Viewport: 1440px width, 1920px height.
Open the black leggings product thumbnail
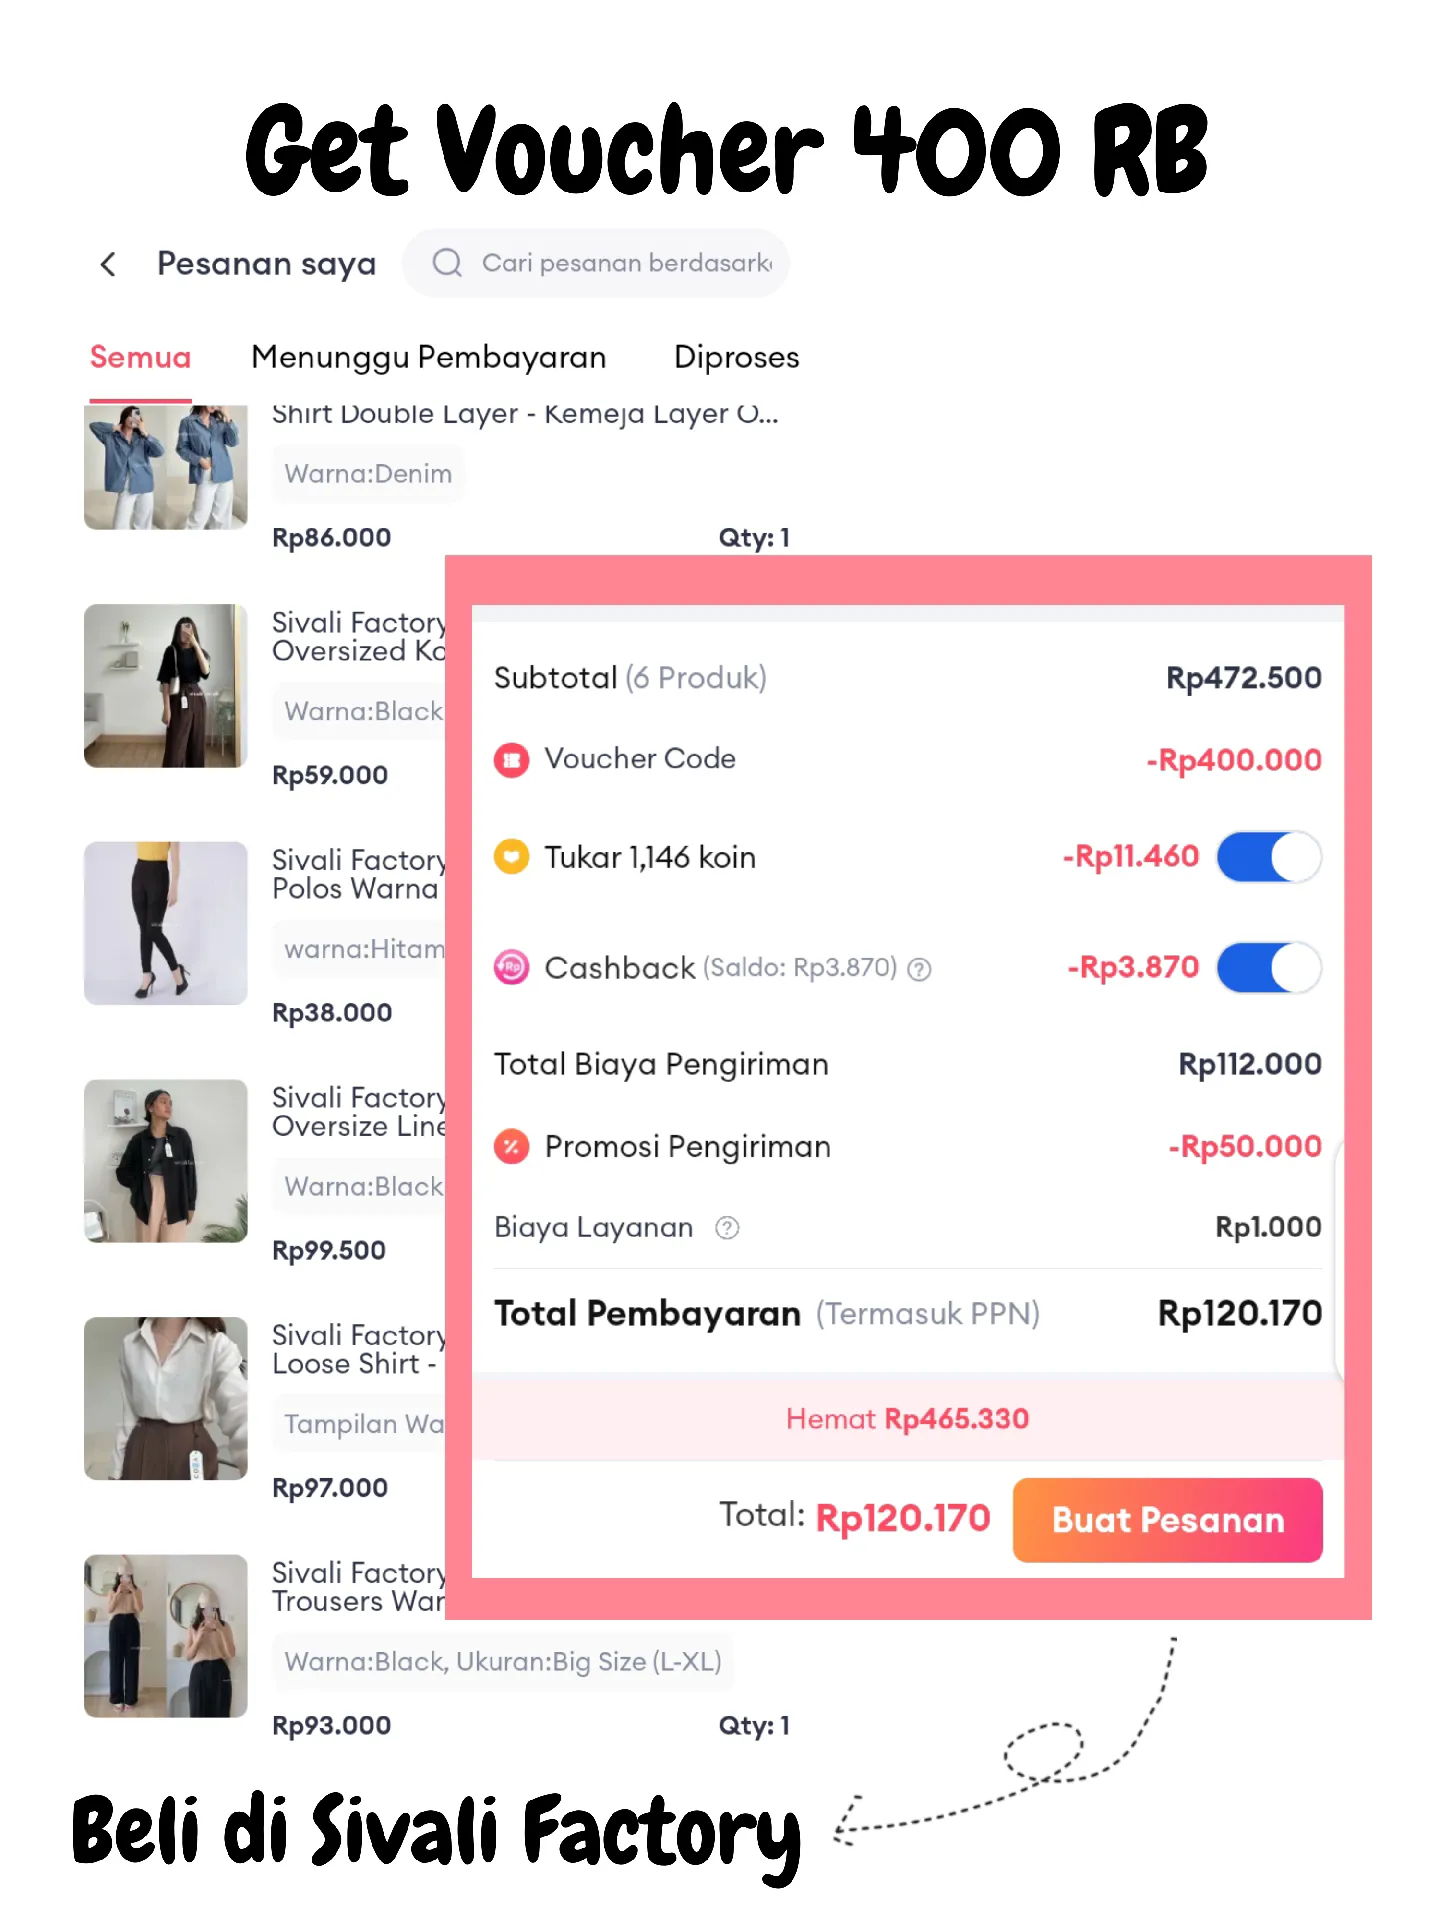(x=166, y=923)
